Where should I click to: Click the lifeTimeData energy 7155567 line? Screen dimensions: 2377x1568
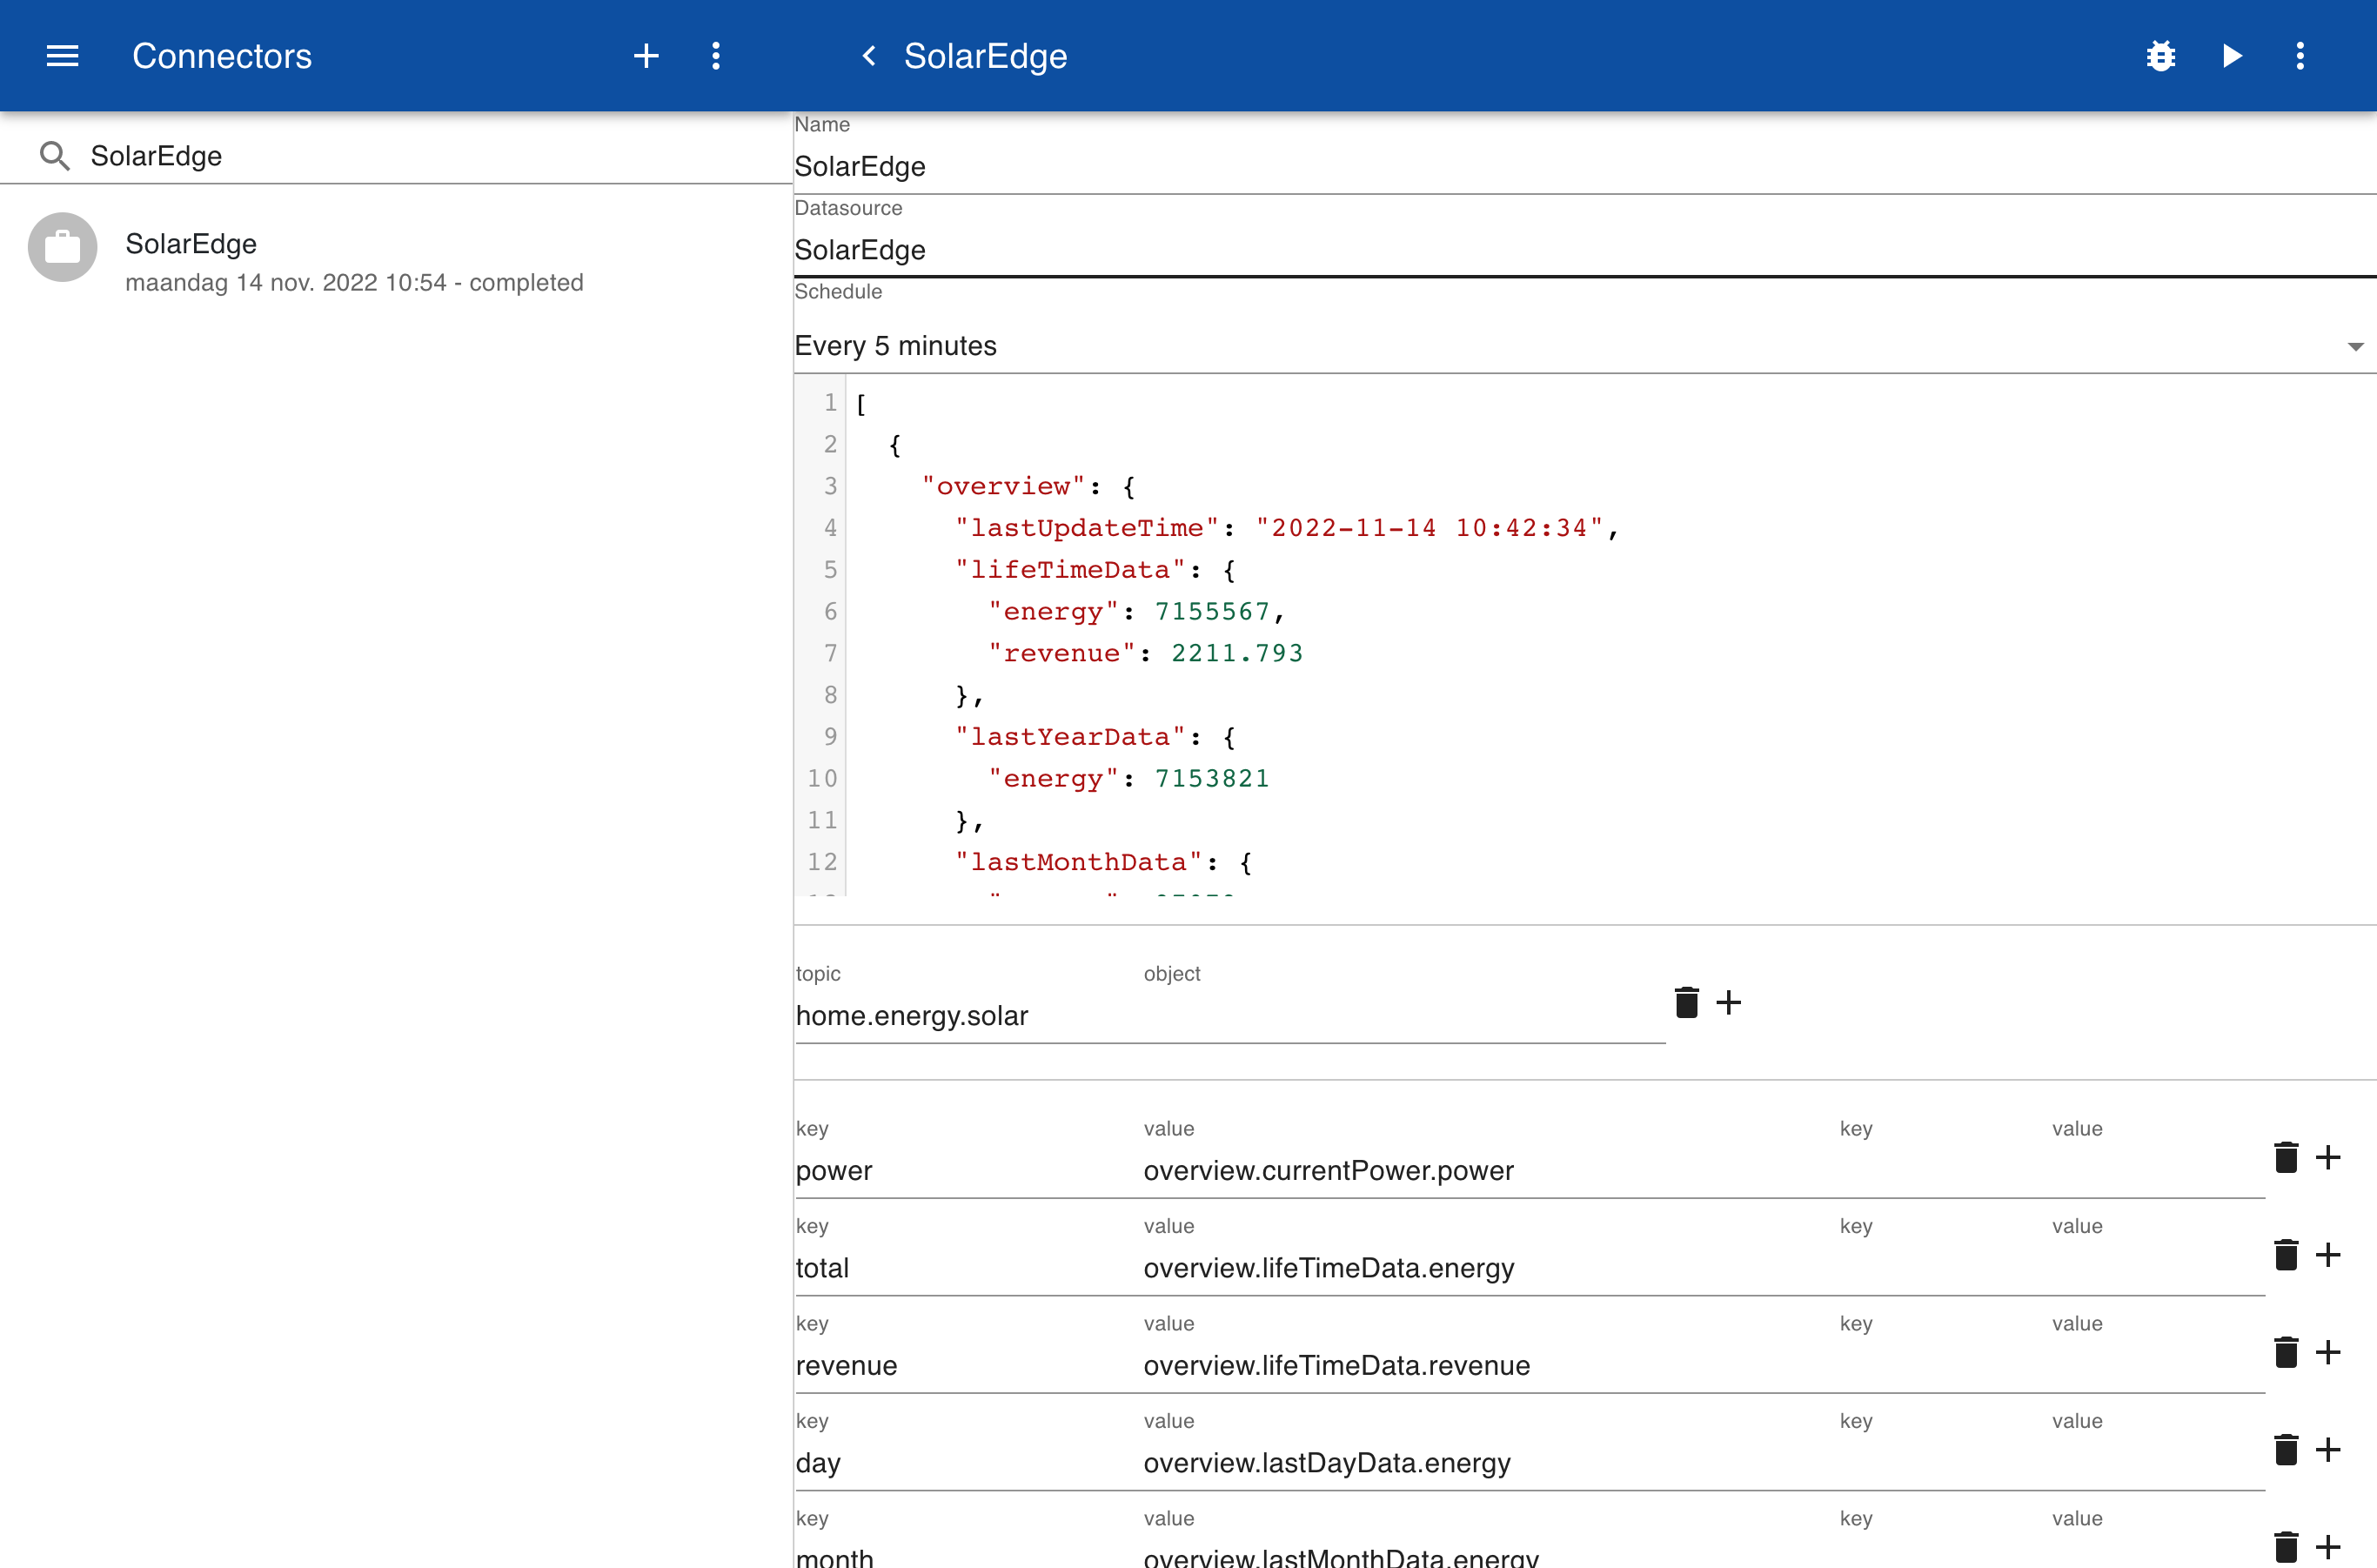[1136, 611]
